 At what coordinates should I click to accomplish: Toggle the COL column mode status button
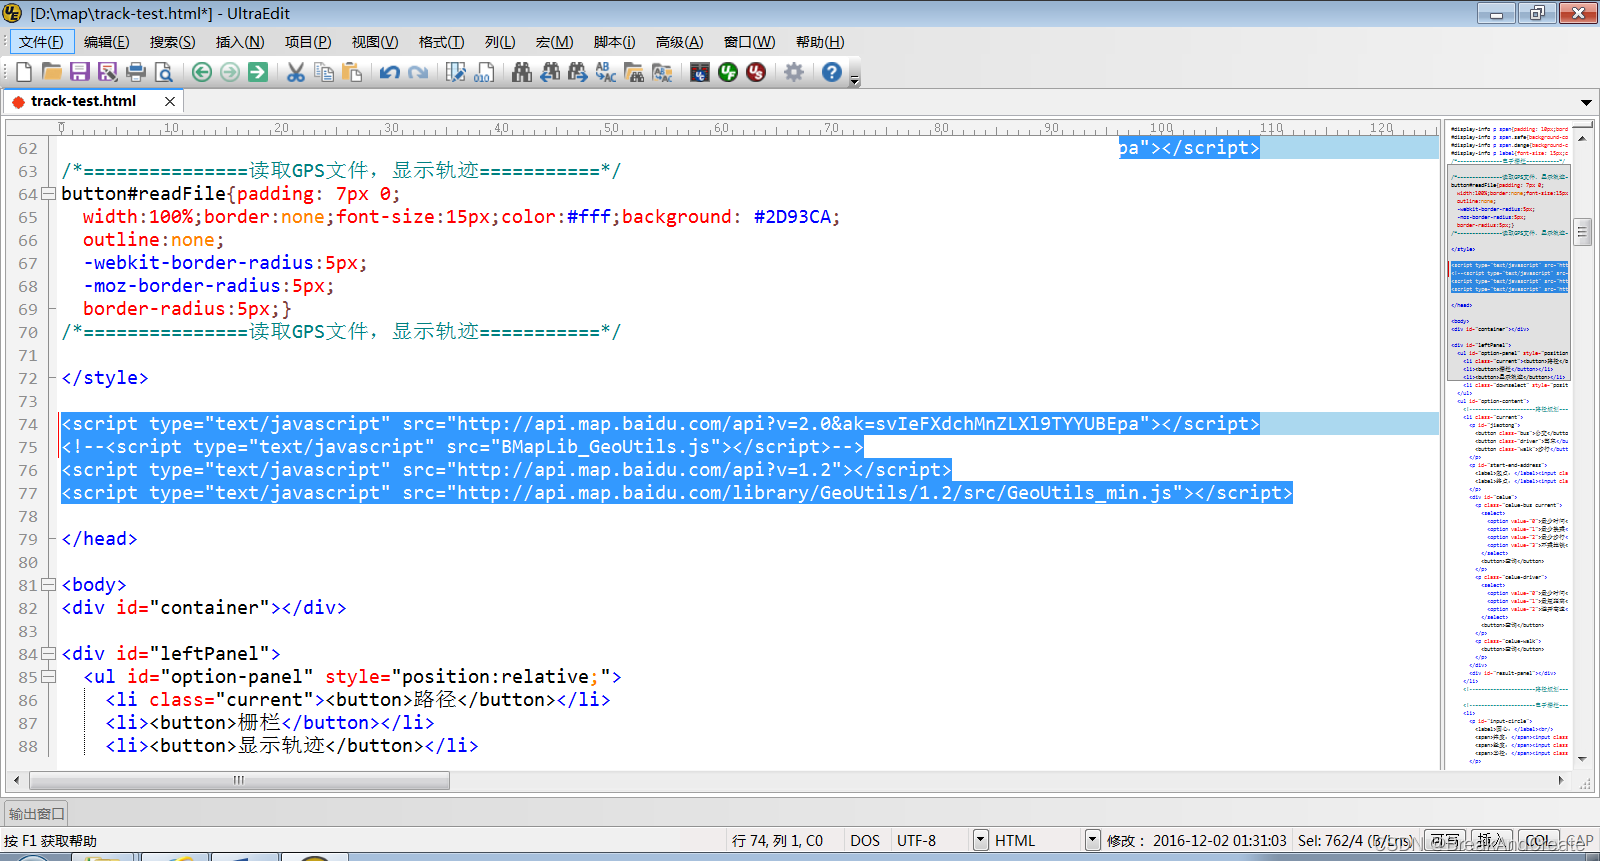[1538, 841]
